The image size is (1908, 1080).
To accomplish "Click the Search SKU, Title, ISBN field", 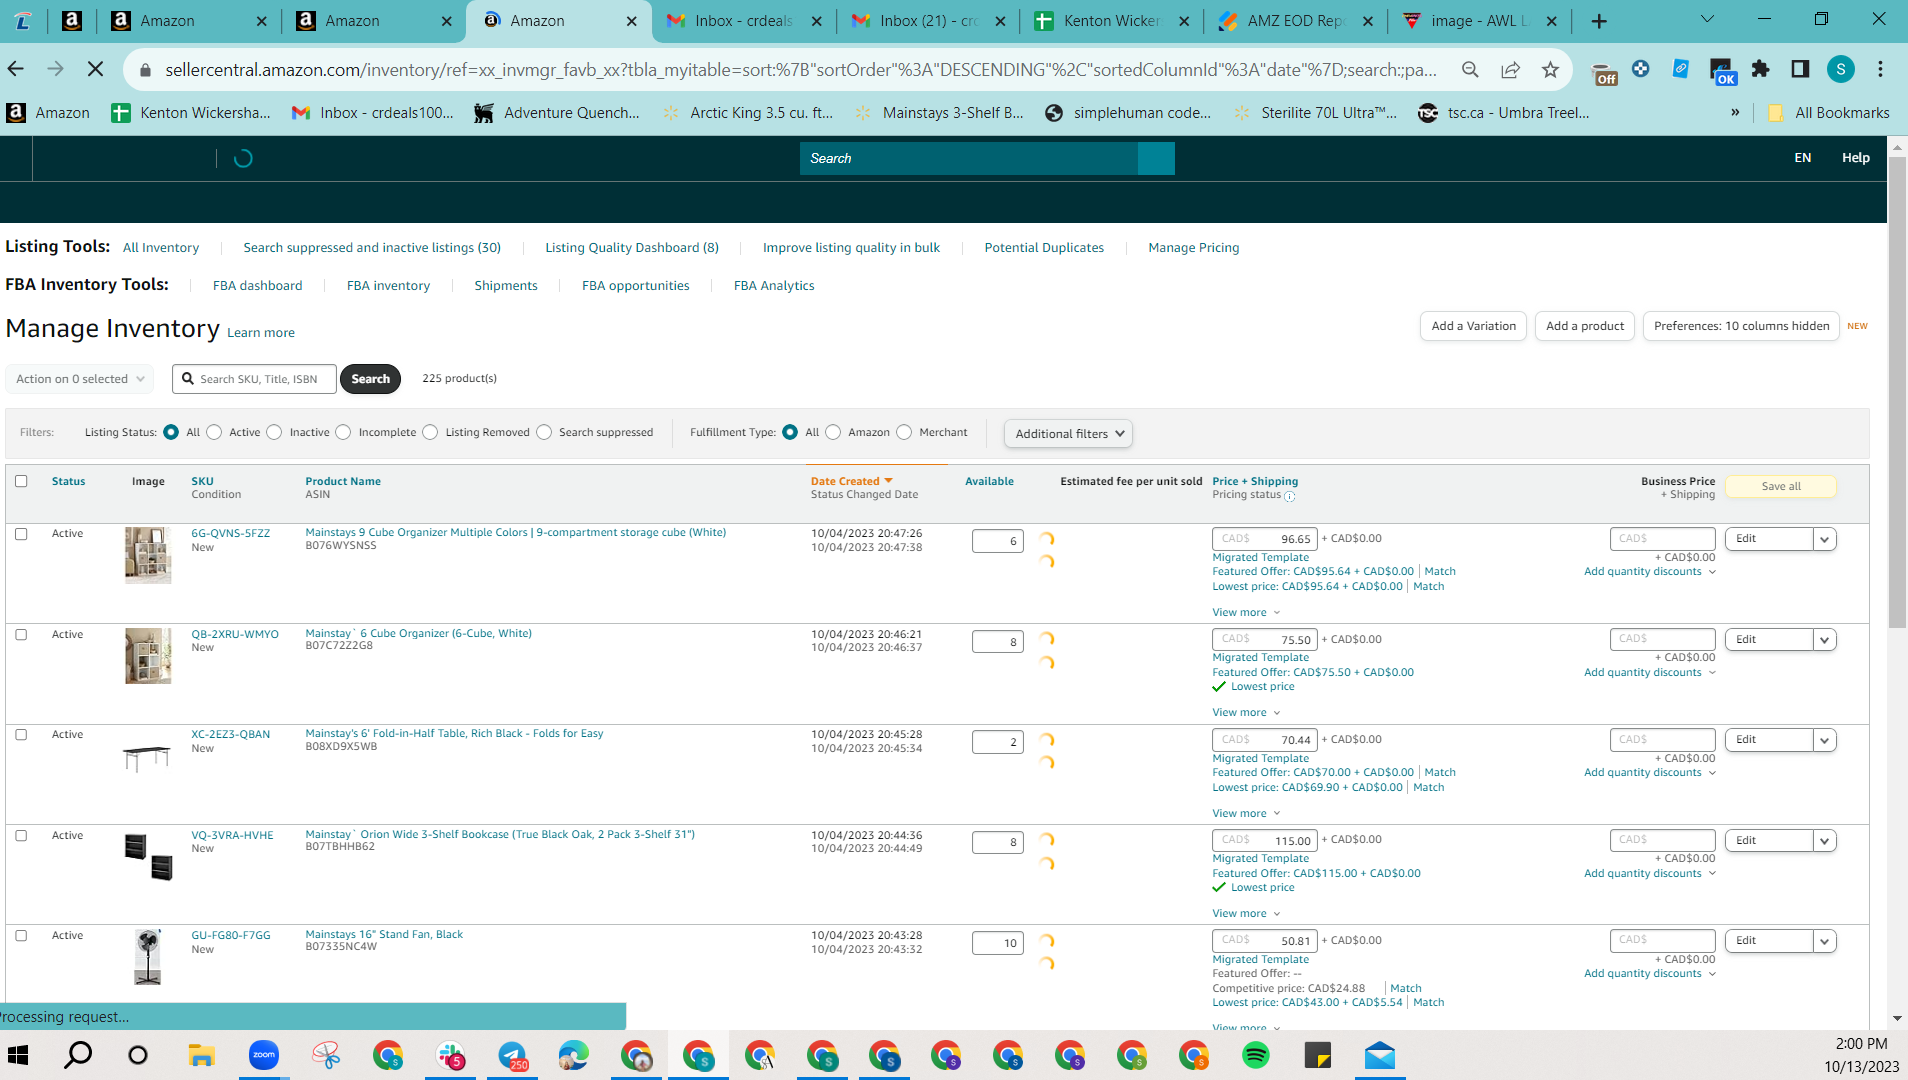I will (x=254, y=379).
